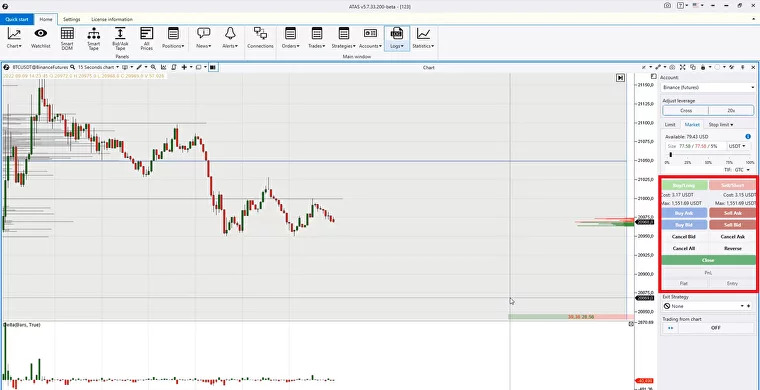Open the Bid/Ask Tape panel
760x390 pixels.
120,39
